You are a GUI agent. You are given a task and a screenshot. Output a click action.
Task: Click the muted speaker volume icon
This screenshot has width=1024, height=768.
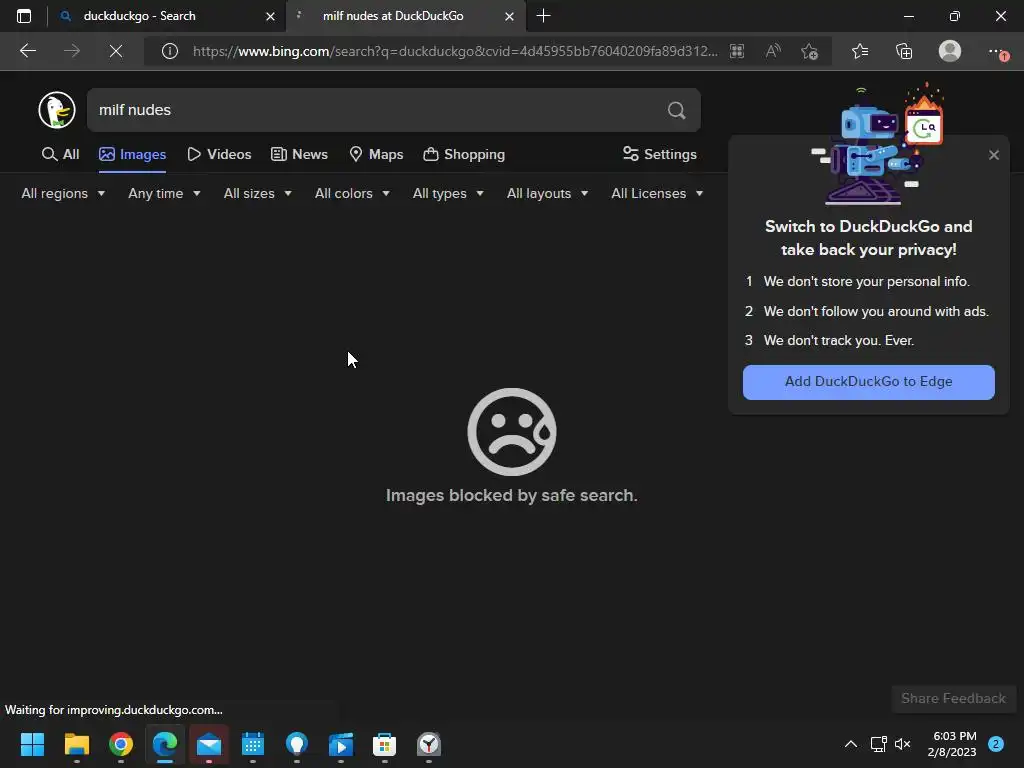tap(903, 744)
